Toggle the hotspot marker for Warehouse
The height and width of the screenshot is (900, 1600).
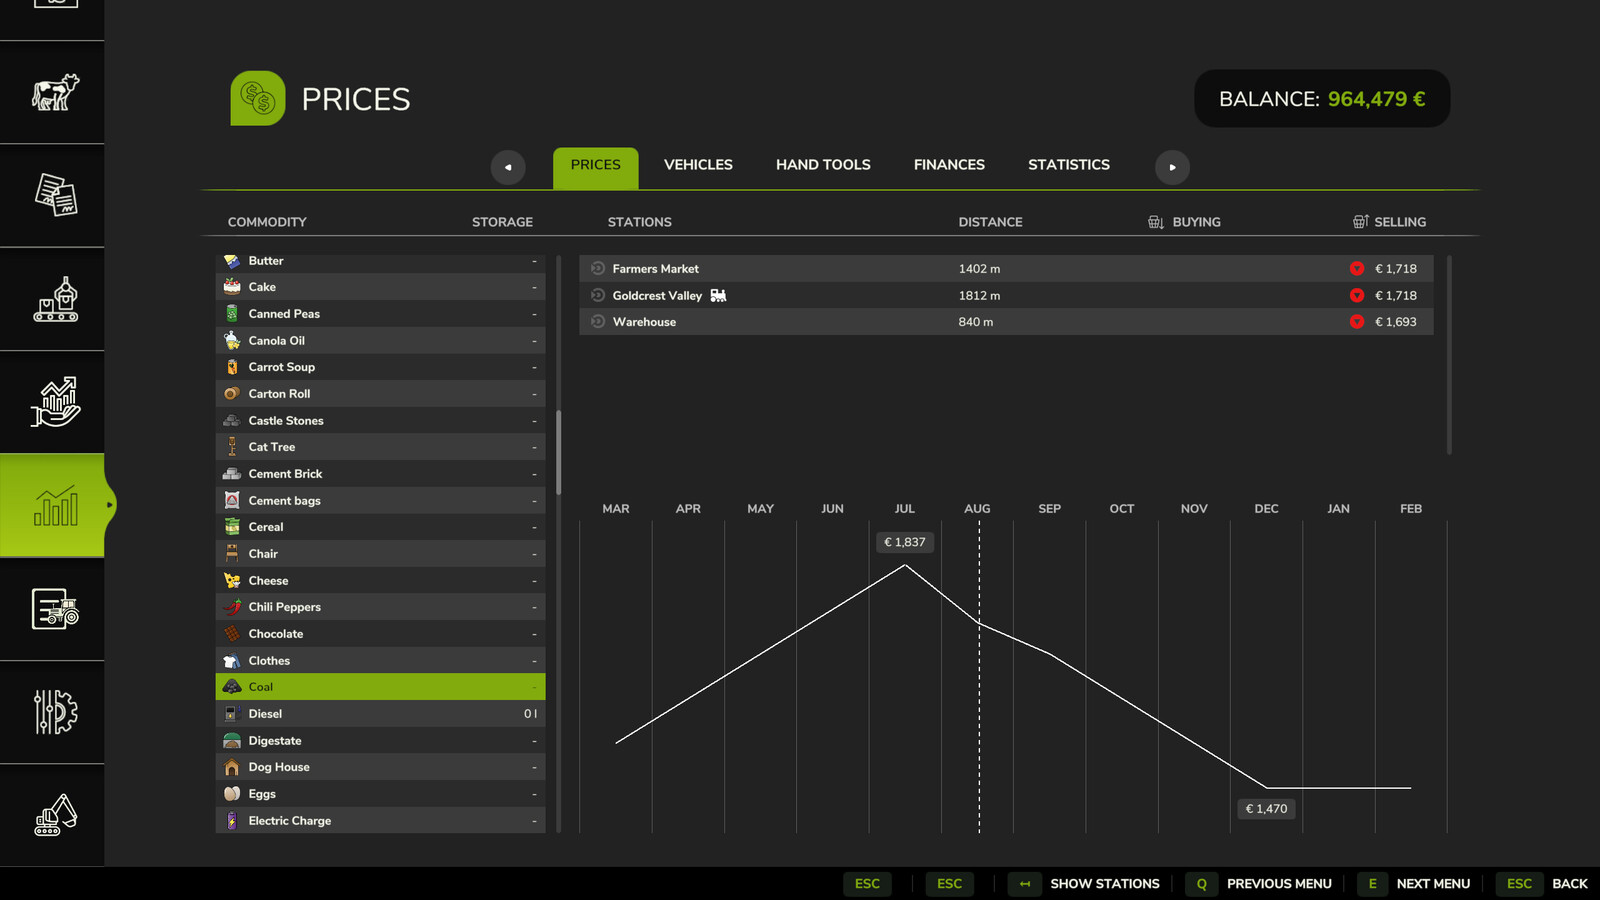click(598, 321)
